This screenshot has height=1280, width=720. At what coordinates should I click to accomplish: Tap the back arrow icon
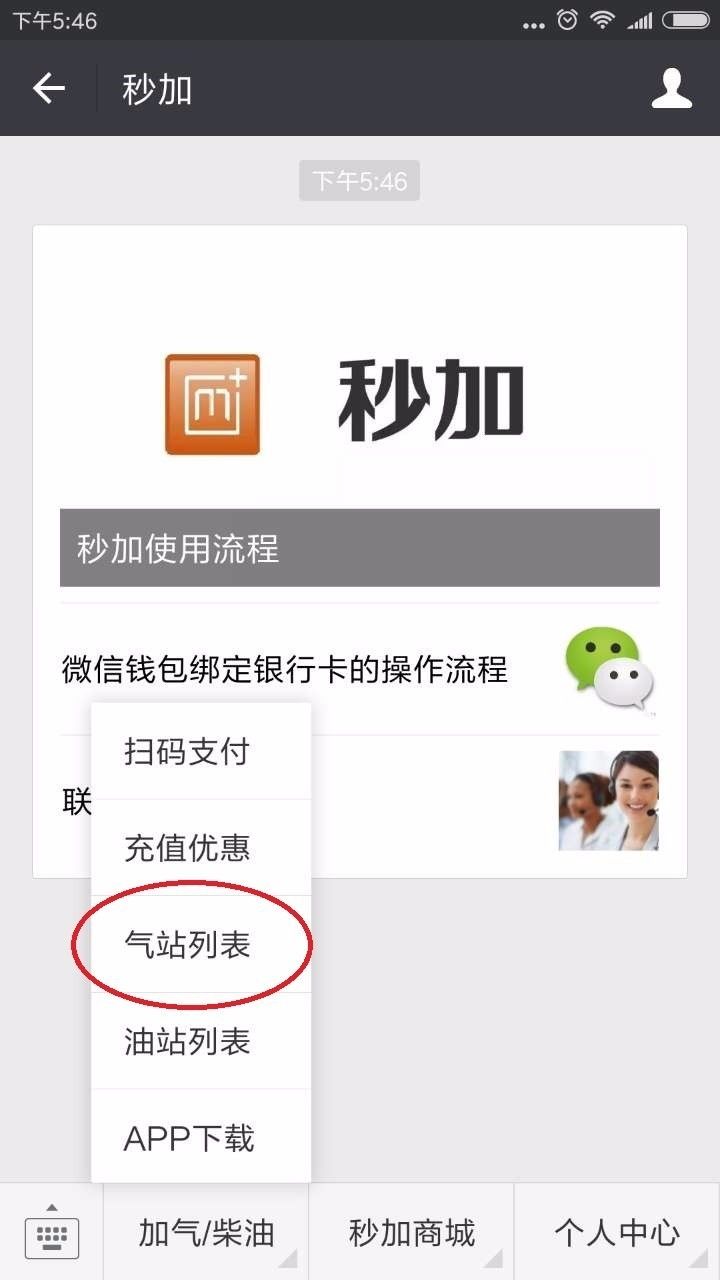point(48,89)
